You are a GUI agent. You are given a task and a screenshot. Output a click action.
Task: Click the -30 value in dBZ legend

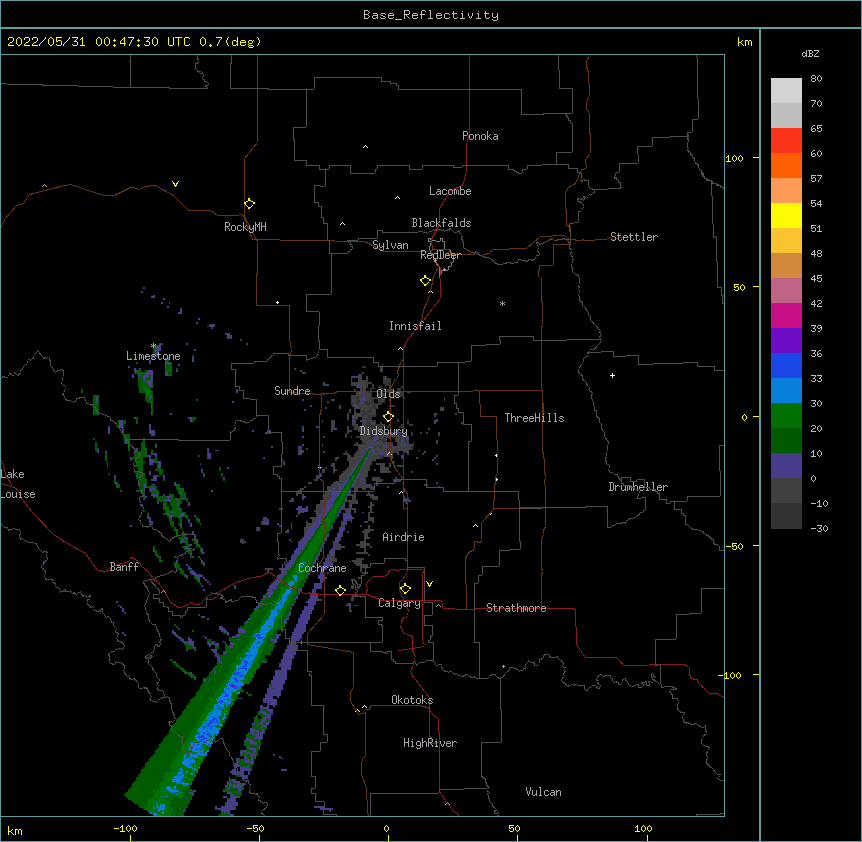point(819,528)
